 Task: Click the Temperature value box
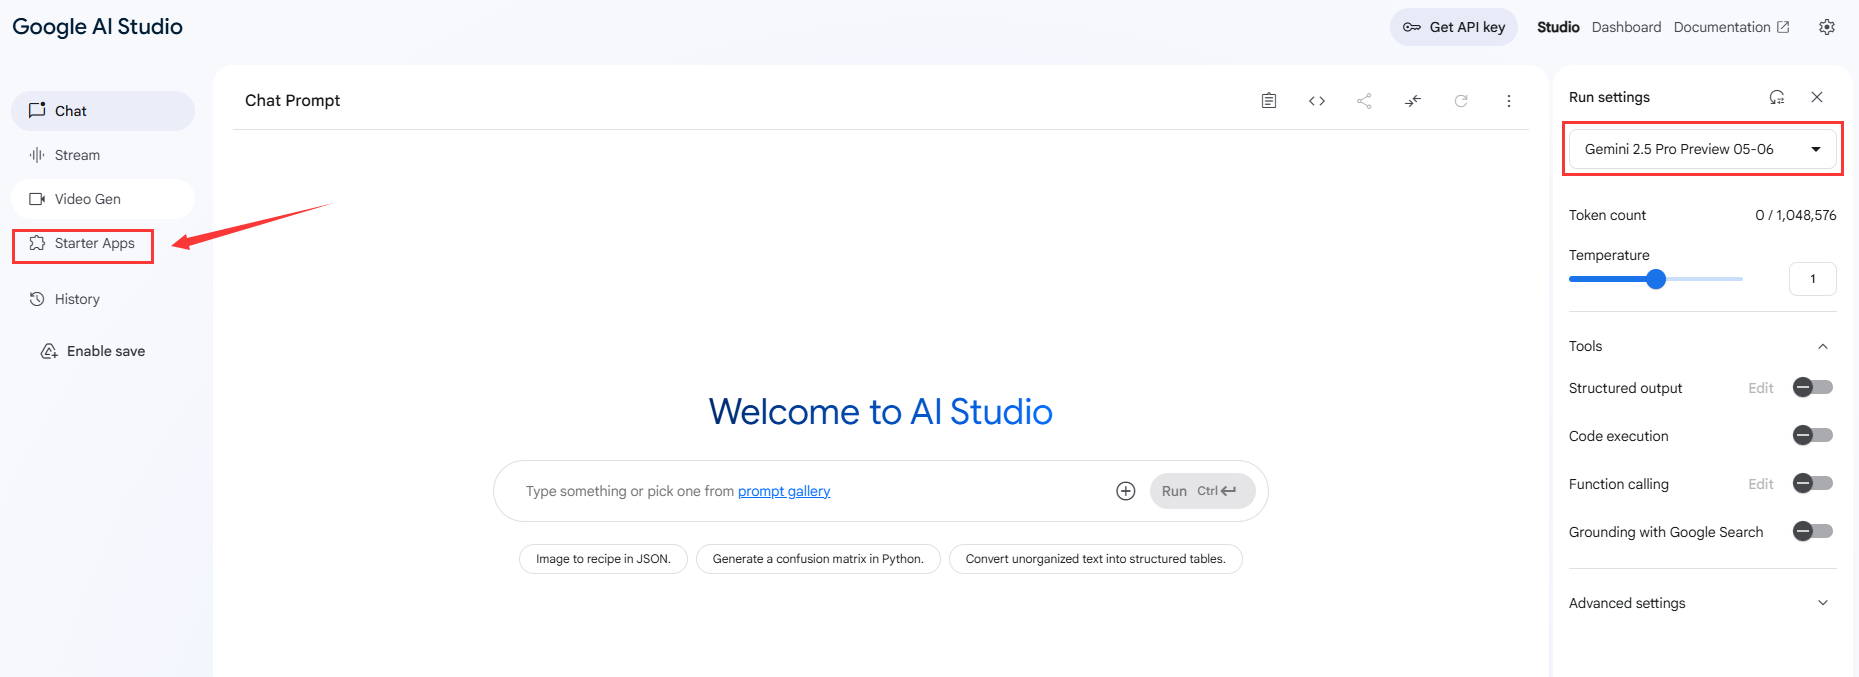click(1813, 279)
